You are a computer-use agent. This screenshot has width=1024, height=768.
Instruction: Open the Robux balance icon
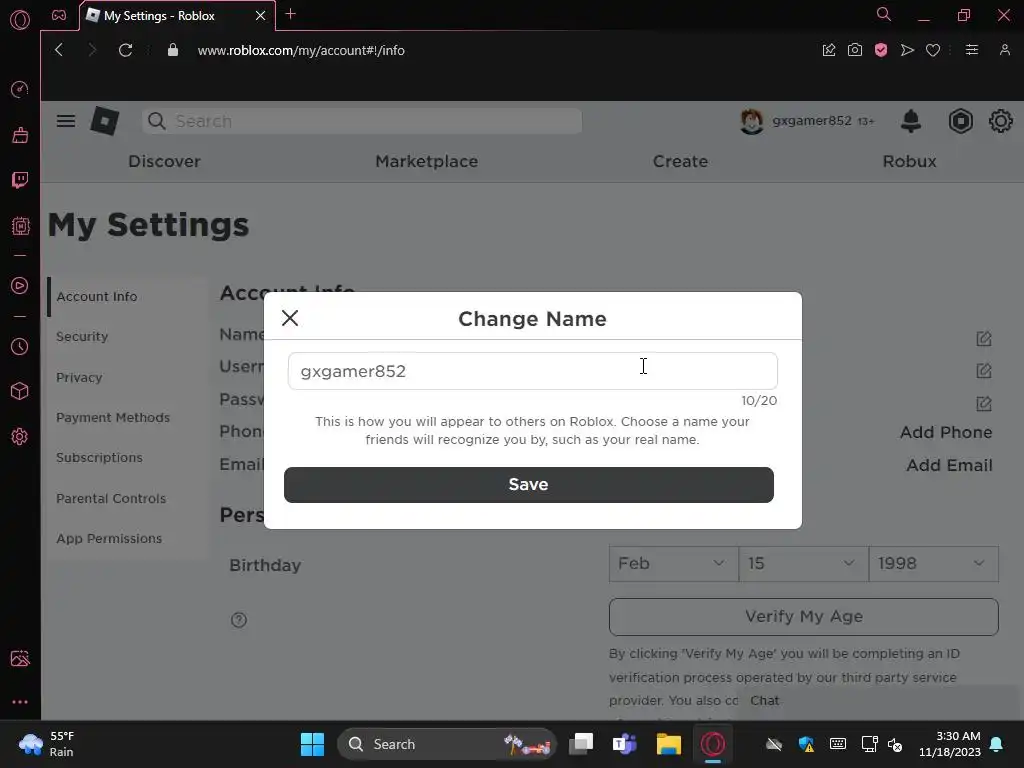(x=961, y=121)
